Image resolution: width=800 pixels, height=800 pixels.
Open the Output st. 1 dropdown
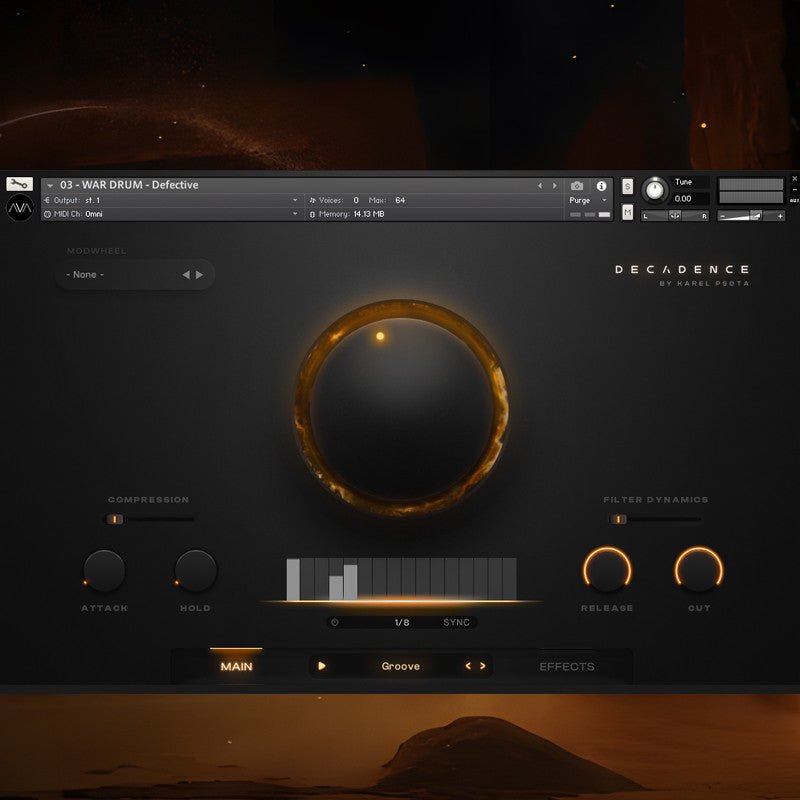coord(171,200)
